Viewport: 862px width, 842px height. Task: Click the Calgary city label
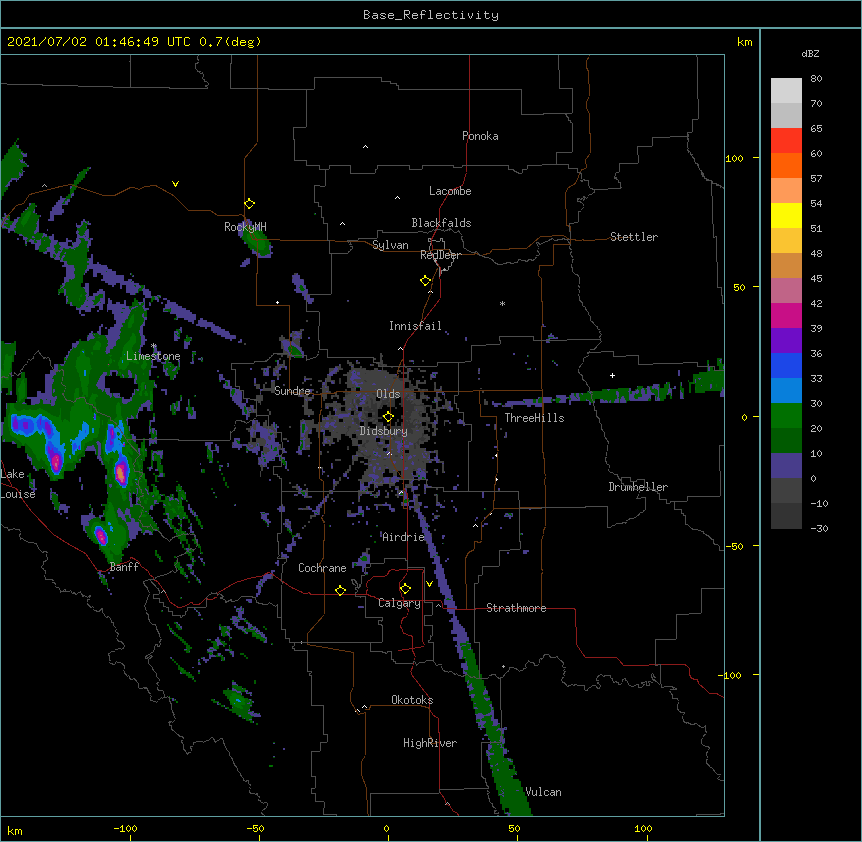click(399, 603)
